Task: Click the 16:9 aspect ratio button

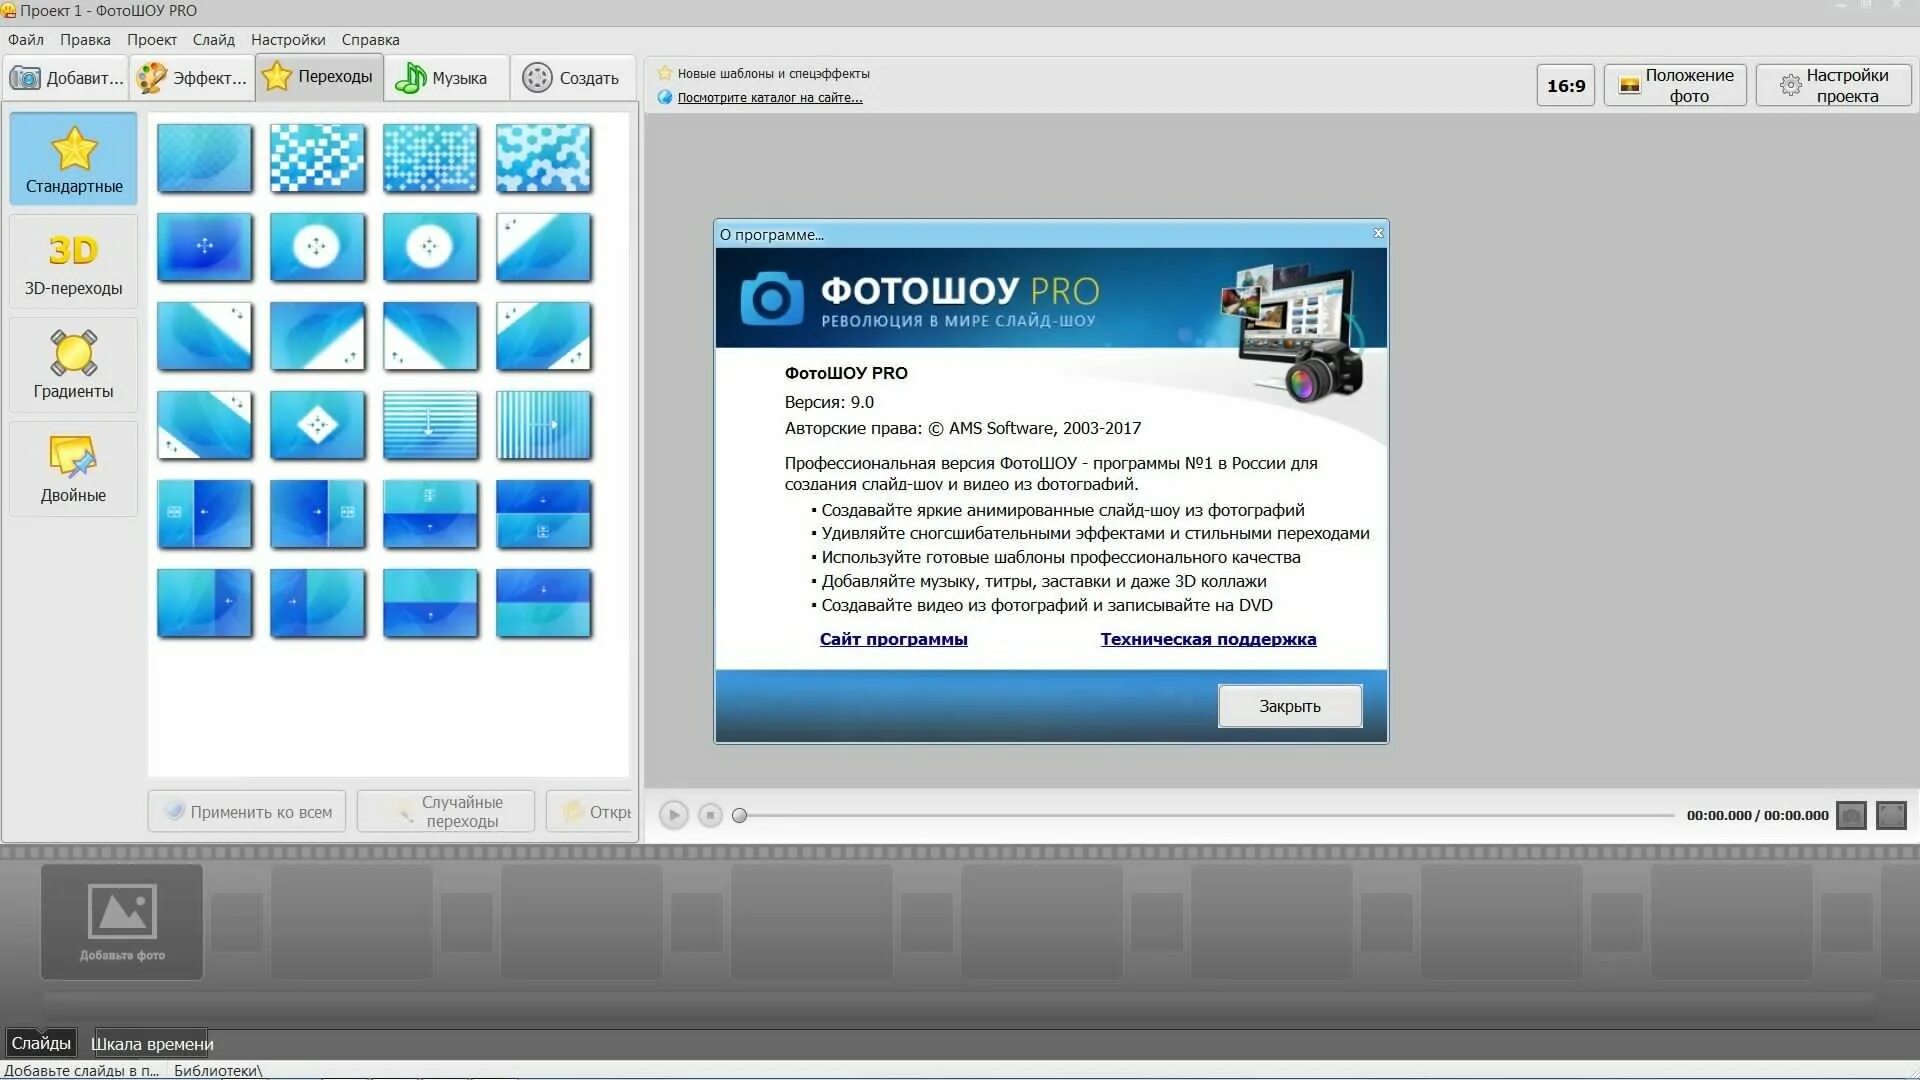Action: (x=1565, y=86)
